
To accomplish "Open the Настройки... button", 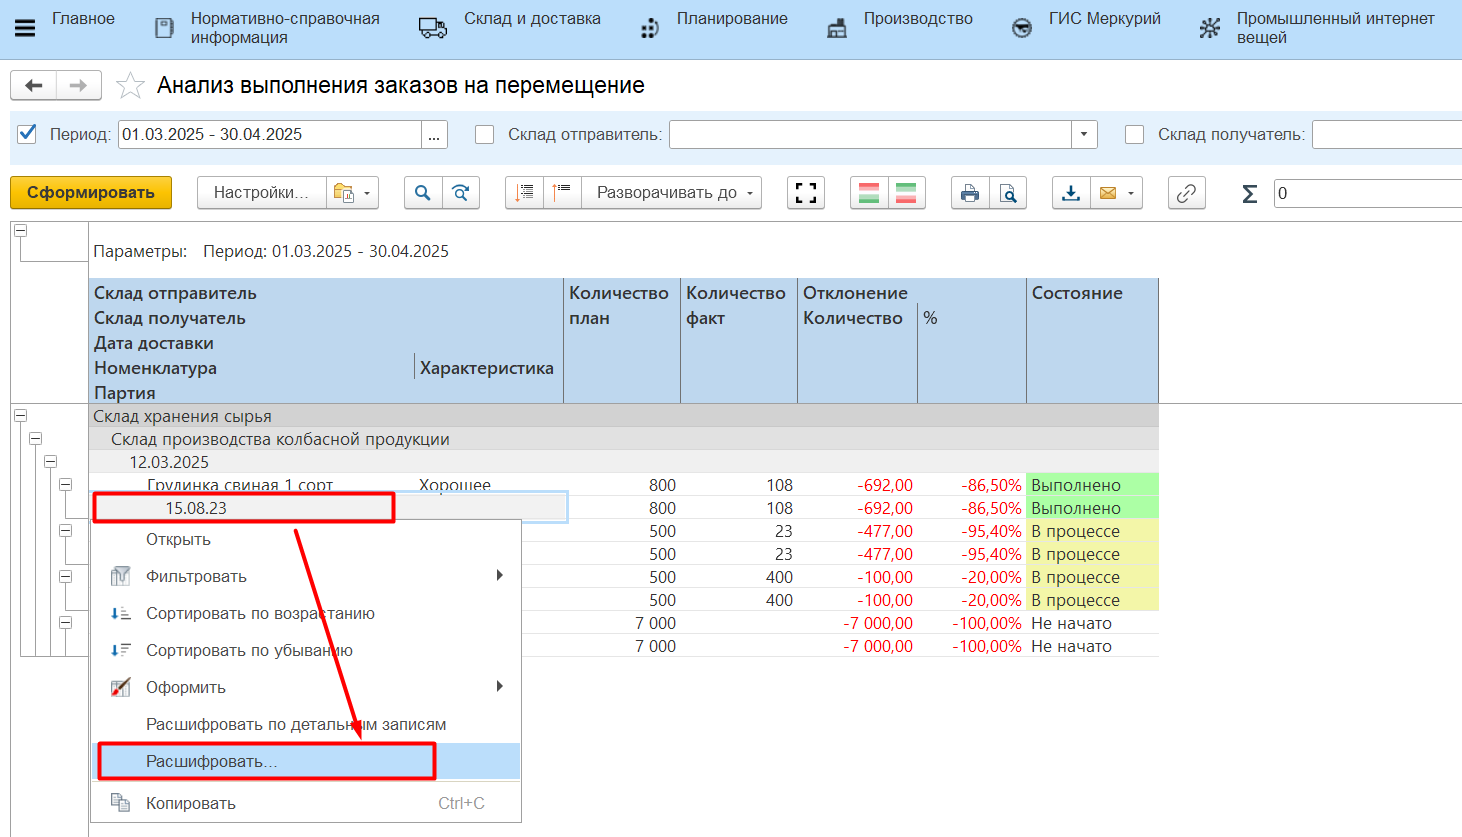I will click(x=261, y=193).
